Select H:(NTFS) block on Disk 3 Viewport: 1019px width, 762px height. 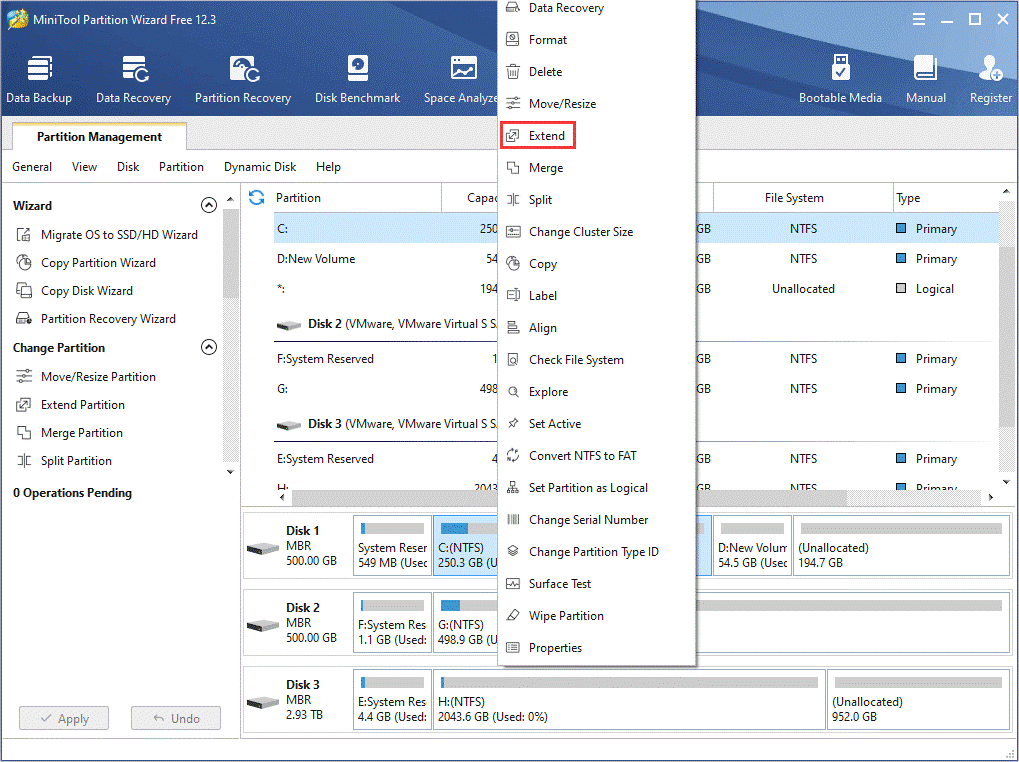coord(629,700)
